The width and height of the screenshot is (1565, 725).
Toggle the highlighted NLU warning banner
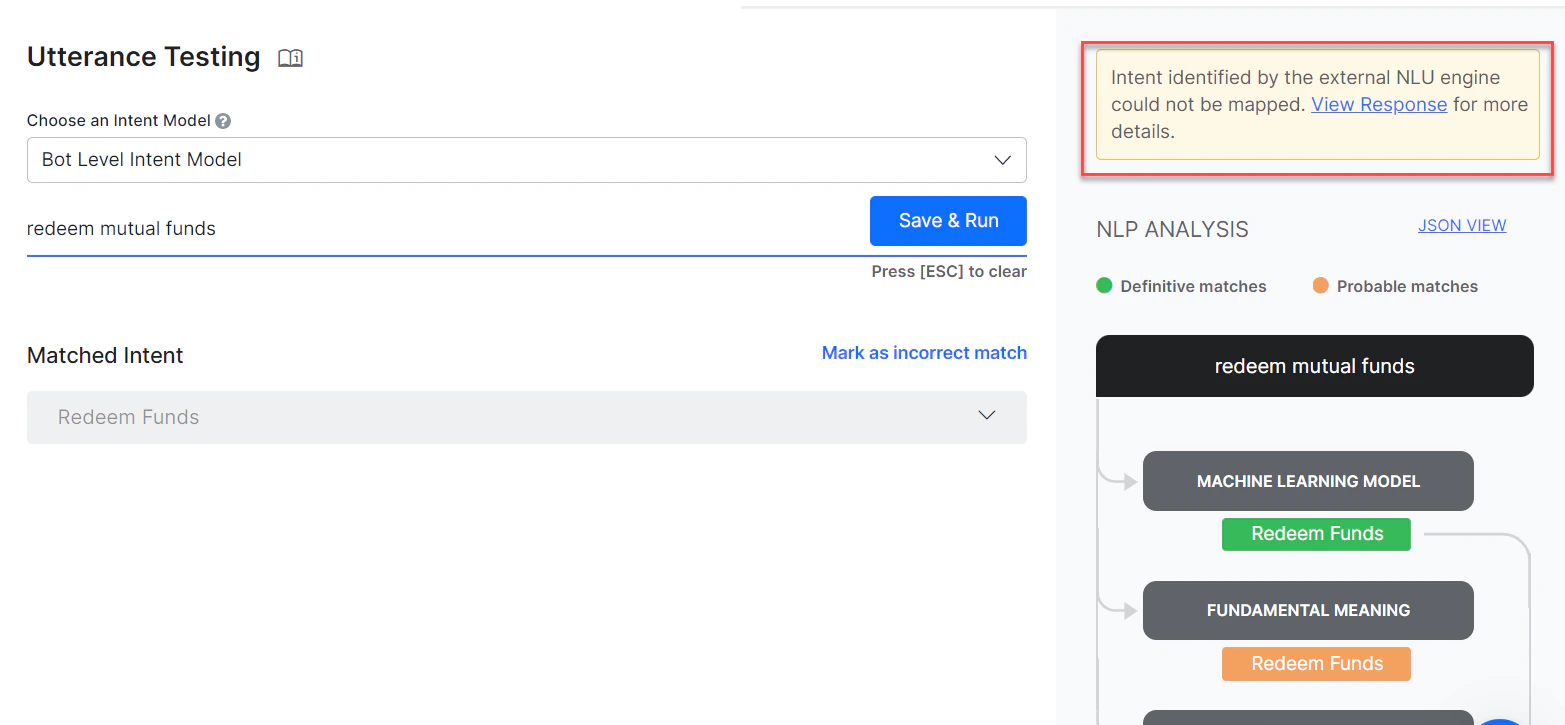pos(1318,104)
